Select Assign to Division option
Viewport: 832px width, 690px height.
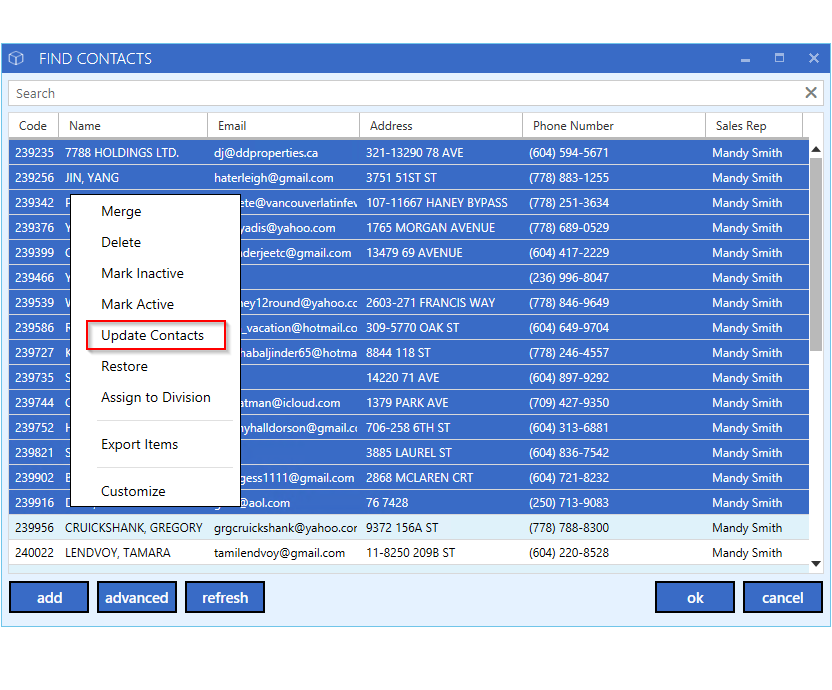click(155, 398)
